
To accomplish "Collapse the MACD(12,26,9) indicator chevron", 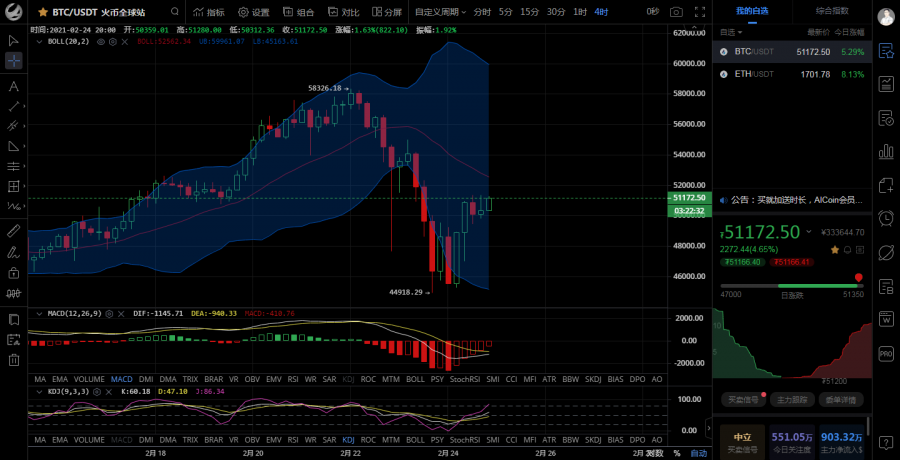I will click(38, 314).
